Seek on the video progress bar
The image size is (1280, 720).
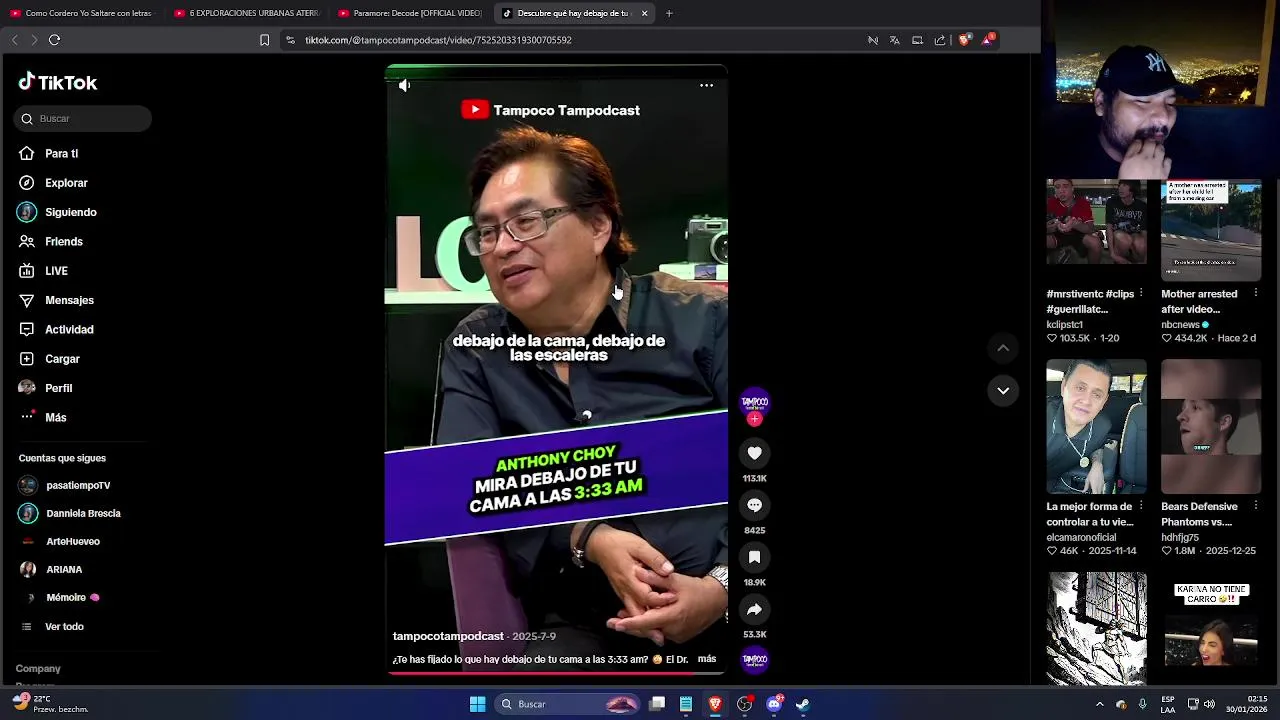point(556,672)
